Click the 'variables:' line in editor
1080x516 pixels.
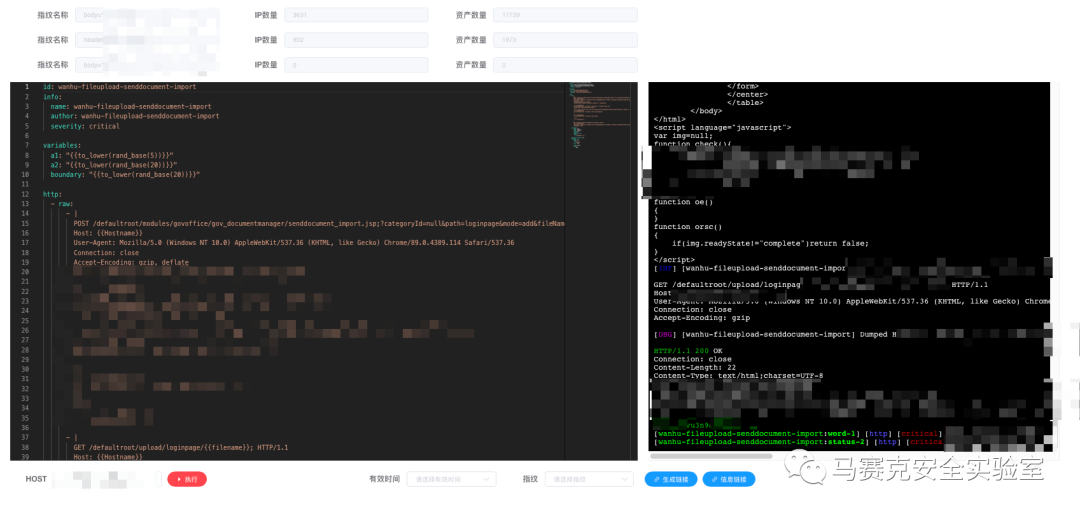(x=62, y=145)
